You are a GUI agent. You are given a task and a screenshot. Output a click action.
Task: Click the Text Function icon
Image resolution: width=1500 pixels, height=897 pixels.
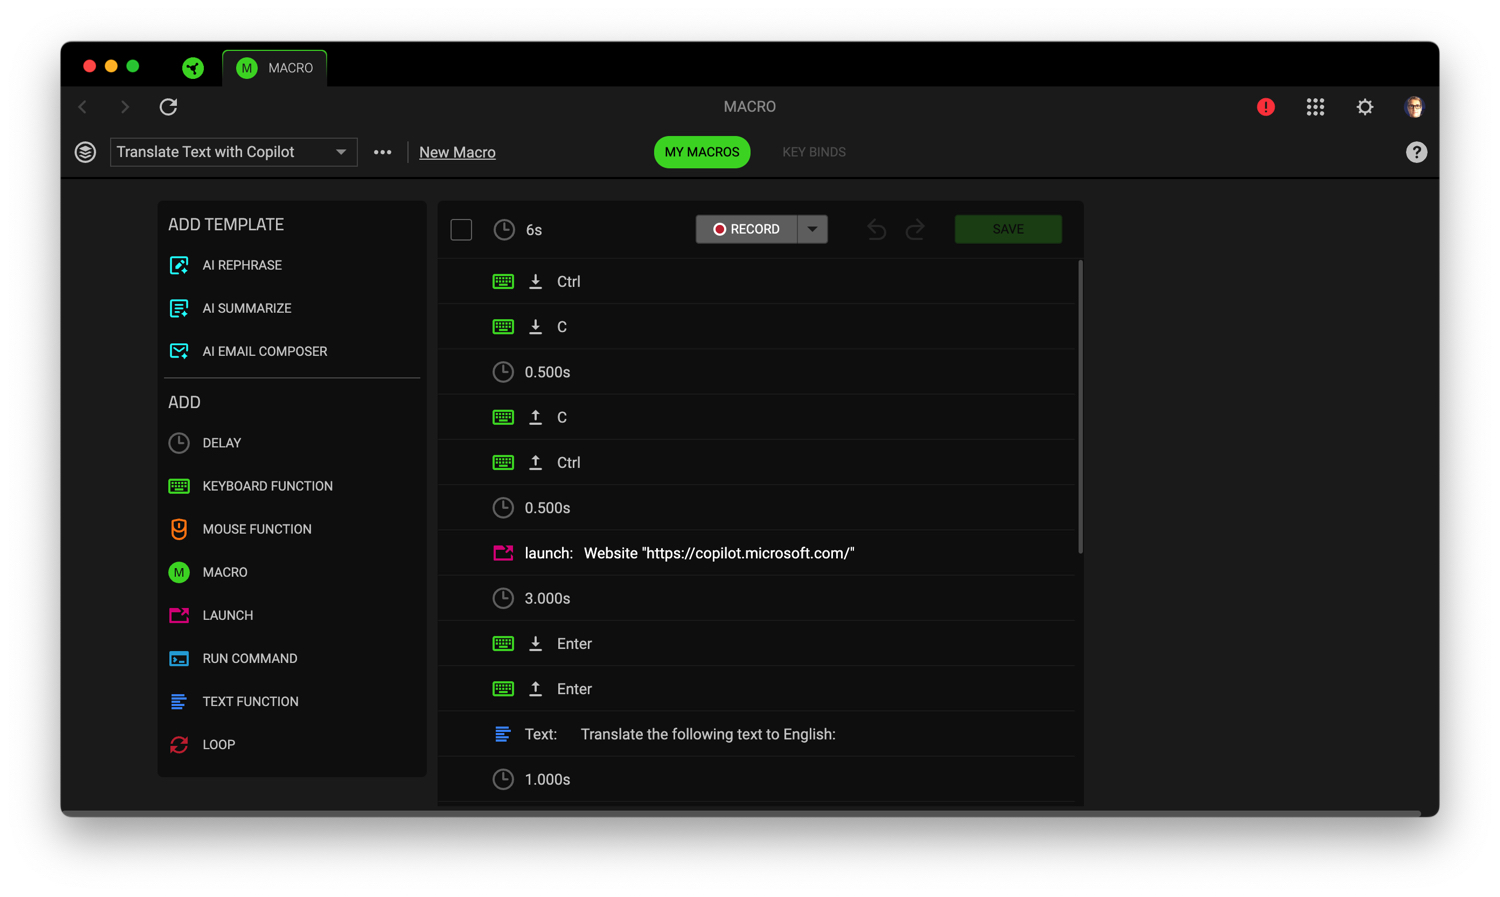click(179, 701)
